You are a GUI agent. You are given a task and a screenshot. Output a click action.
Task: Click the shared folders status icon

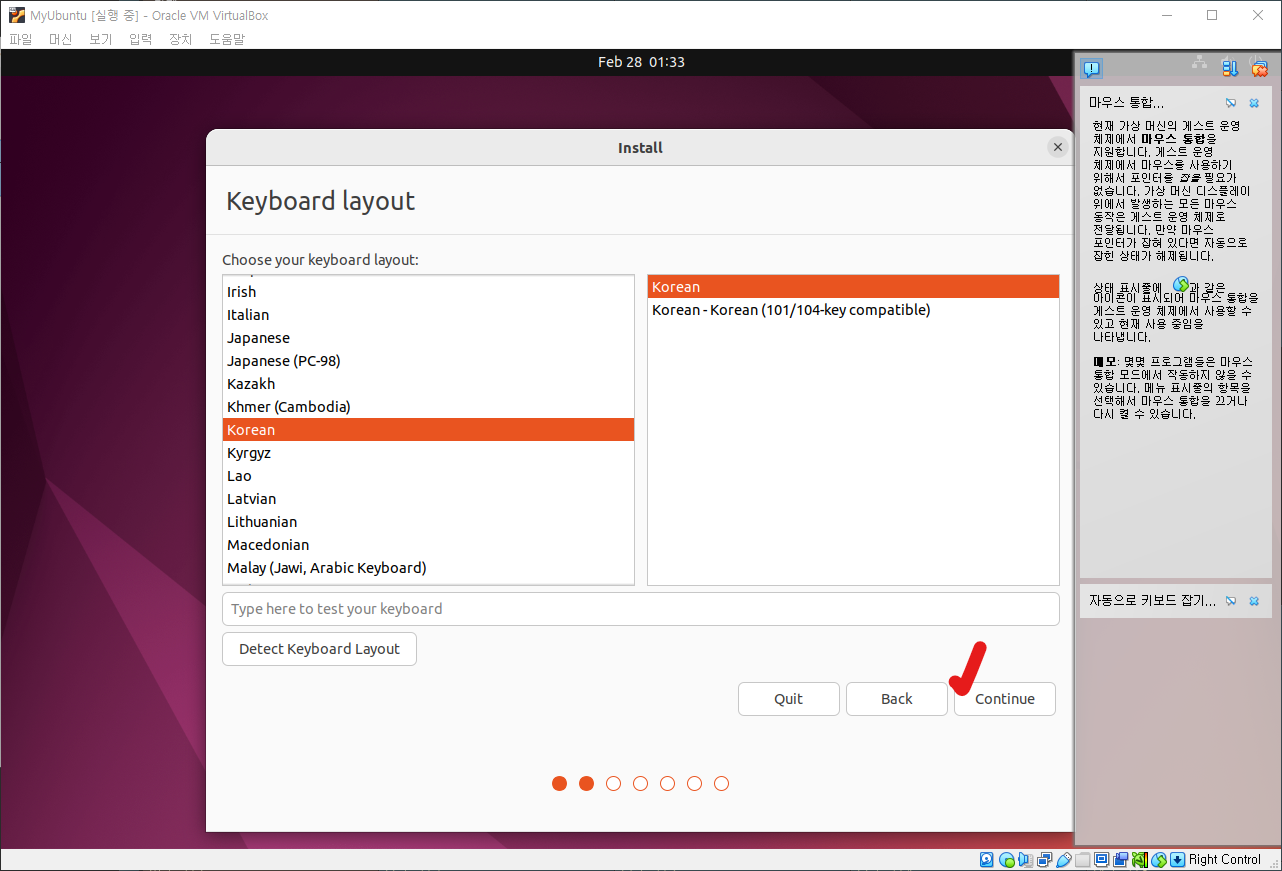[1082, 860]
